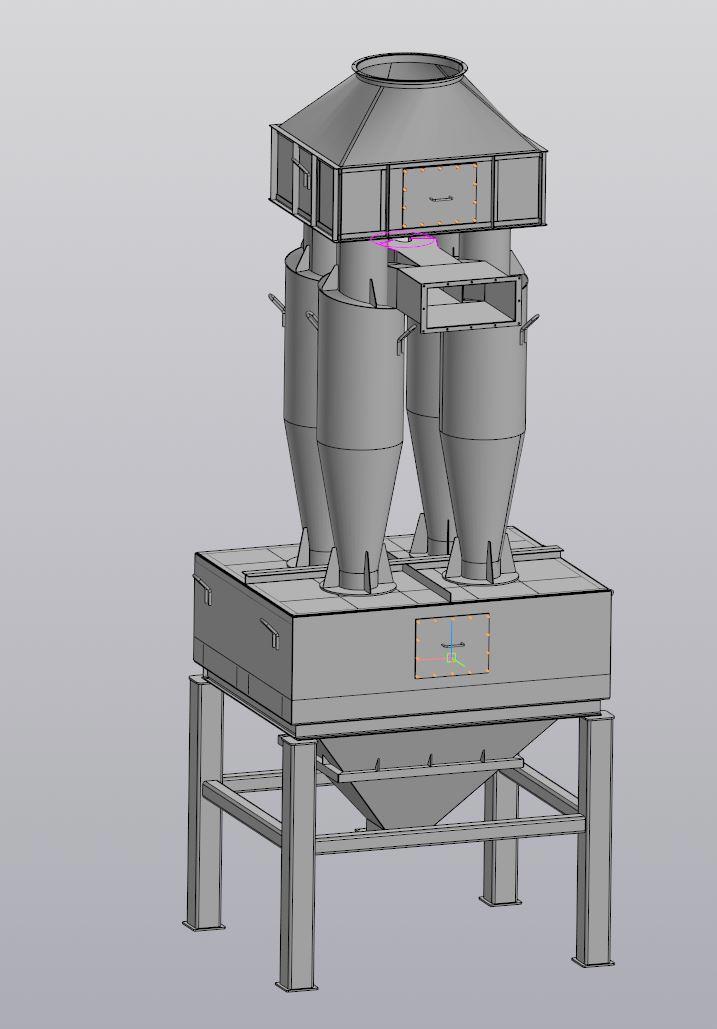
Task: Click the small handle on the upper hatch
Action: (x=440, y=198)
